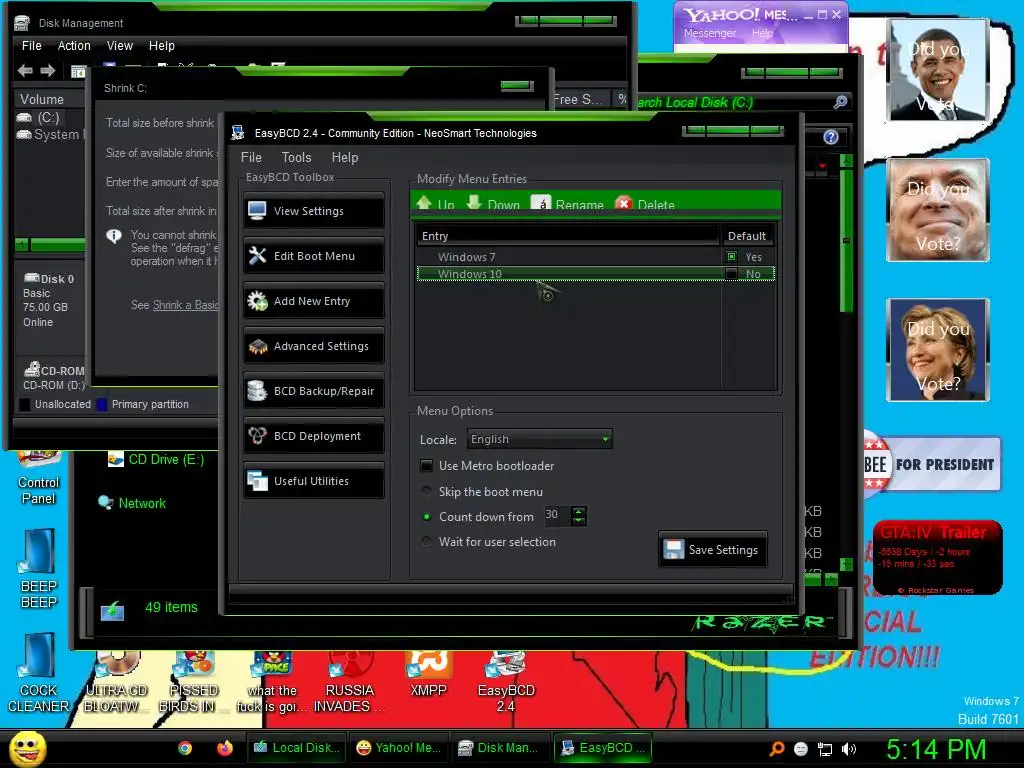Click Disk Management forward arrow
Viewport: 1024px width, 768px height.
pos(48,71)
